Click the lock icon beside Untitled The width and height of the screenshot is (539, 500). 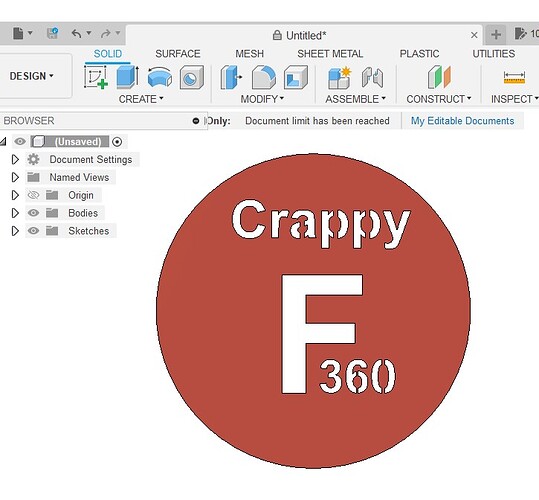tap(277, 35)
